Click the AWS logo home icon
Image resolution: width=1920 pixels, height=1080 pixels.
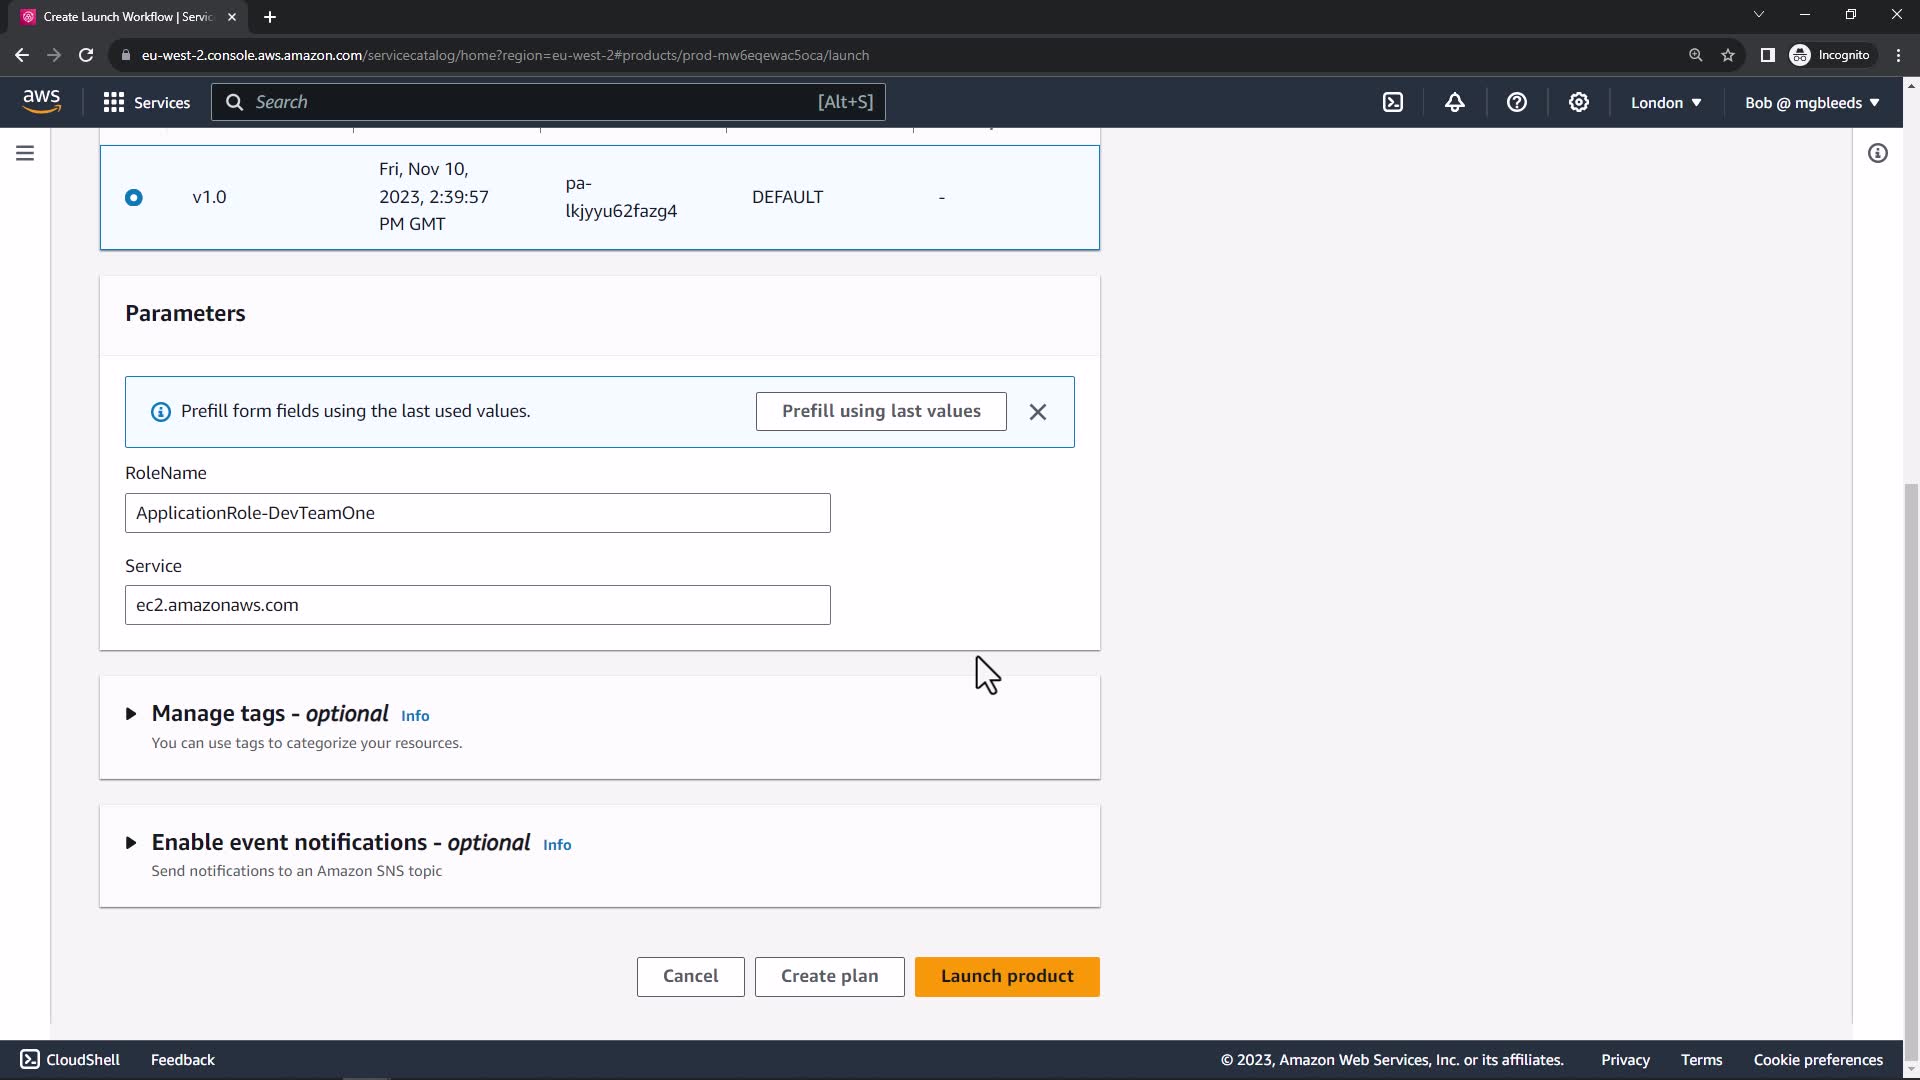click(x=41, y=101)
